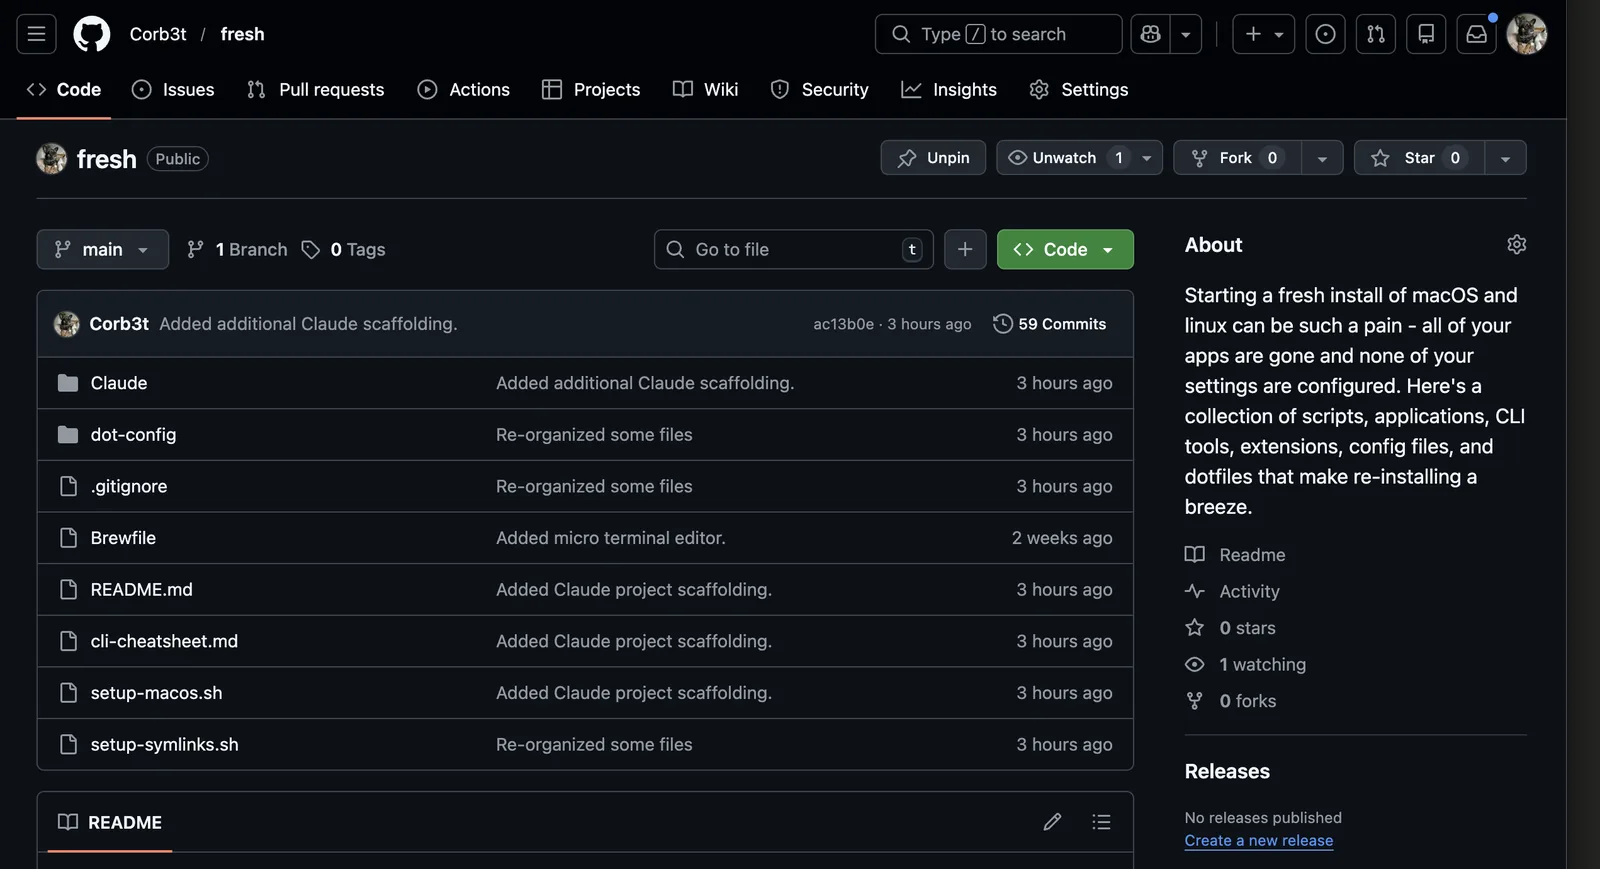Edit README with the pencil icon

click(1052, 822)
